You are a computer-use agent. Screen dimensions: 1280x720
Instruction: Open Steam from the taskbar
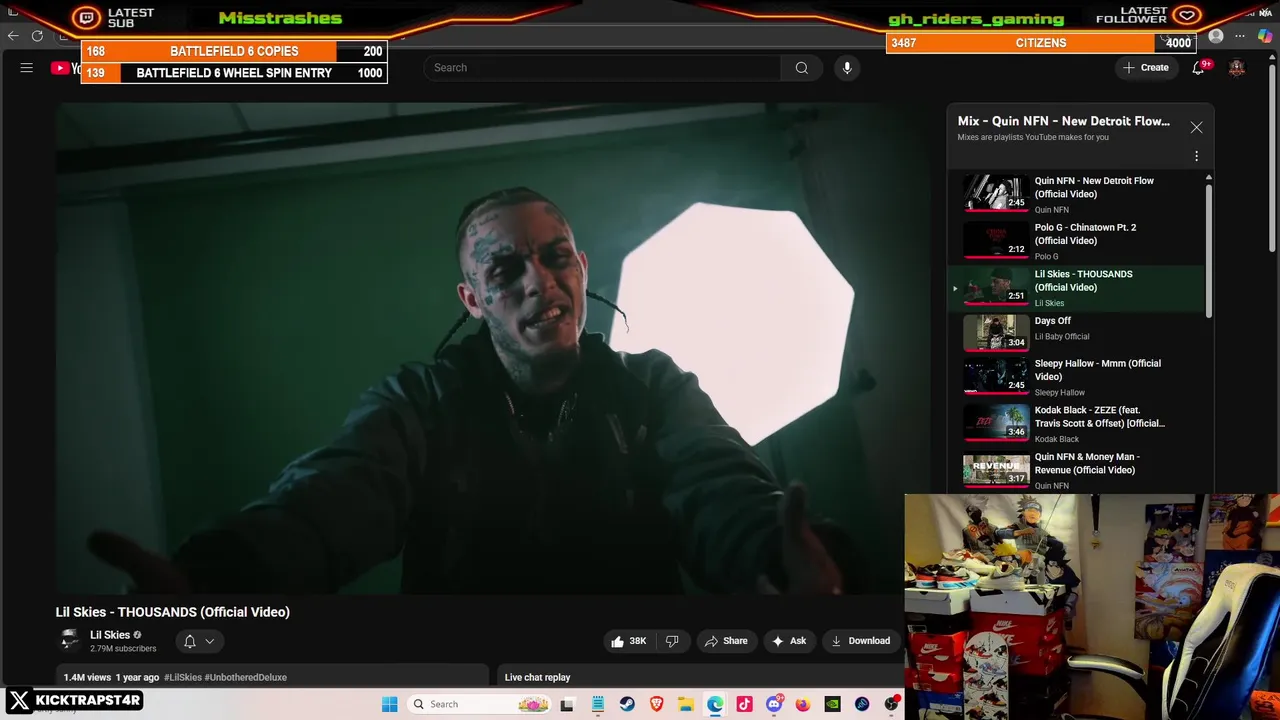(627, 704)
